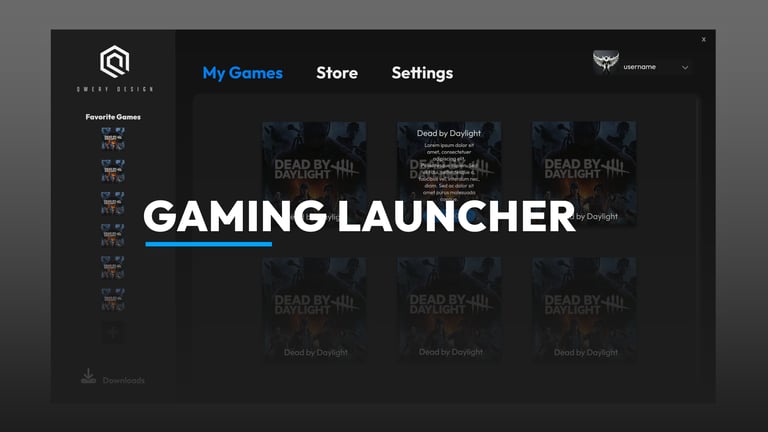Switch to the My Games tab

(242, 73)
